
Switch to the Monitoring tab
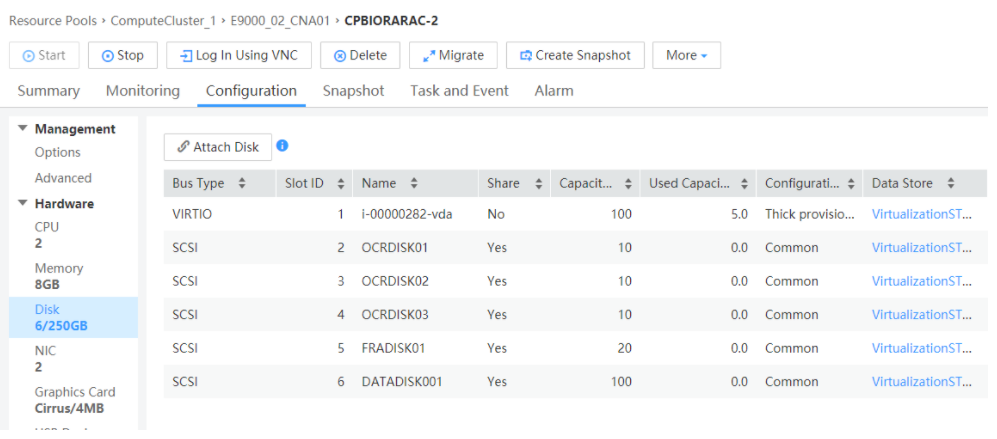point(143,91)
